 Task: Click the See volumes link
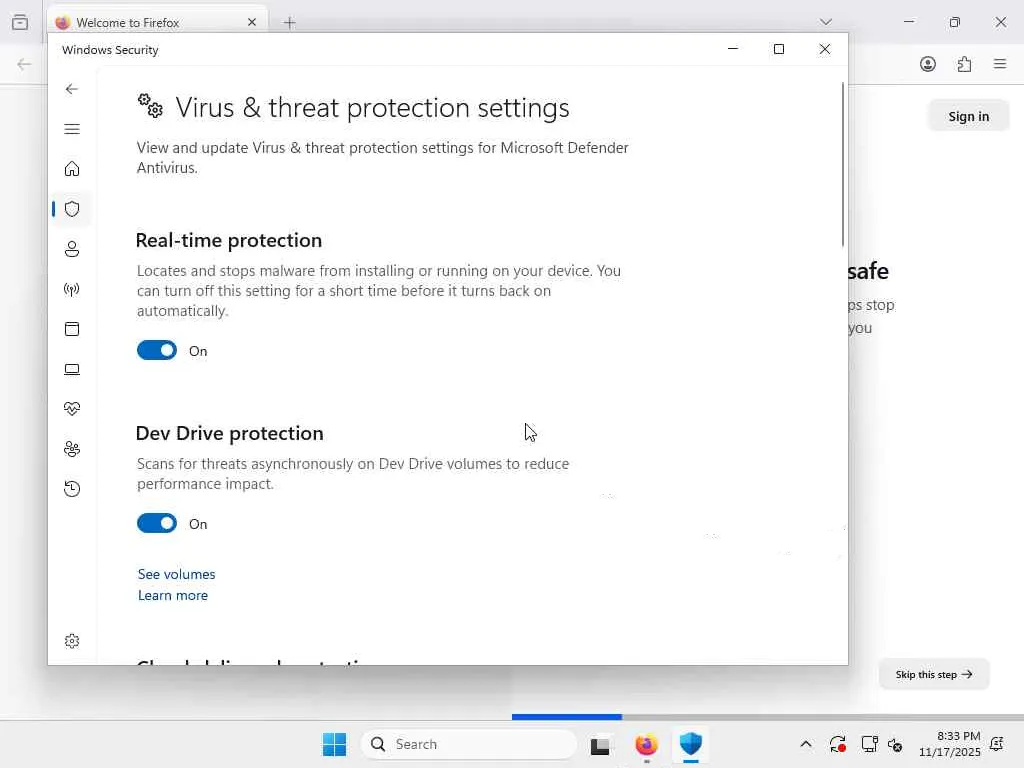tap(176, 574)
